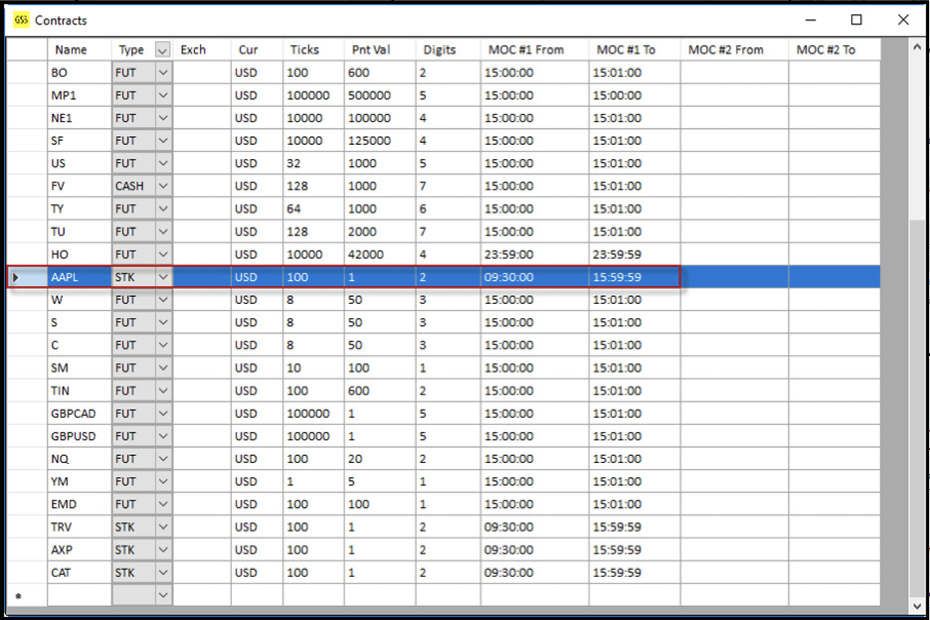Click the scrollbar down arrow
The width and height of the screenshot is (930, 620).
tap(918, 606)
